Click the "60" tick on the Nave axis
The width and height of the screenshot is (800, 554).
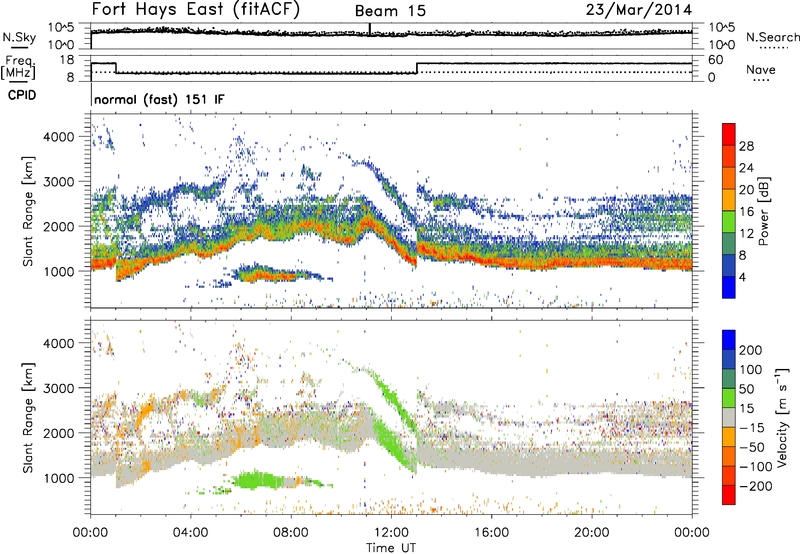[x=716, y=60]
